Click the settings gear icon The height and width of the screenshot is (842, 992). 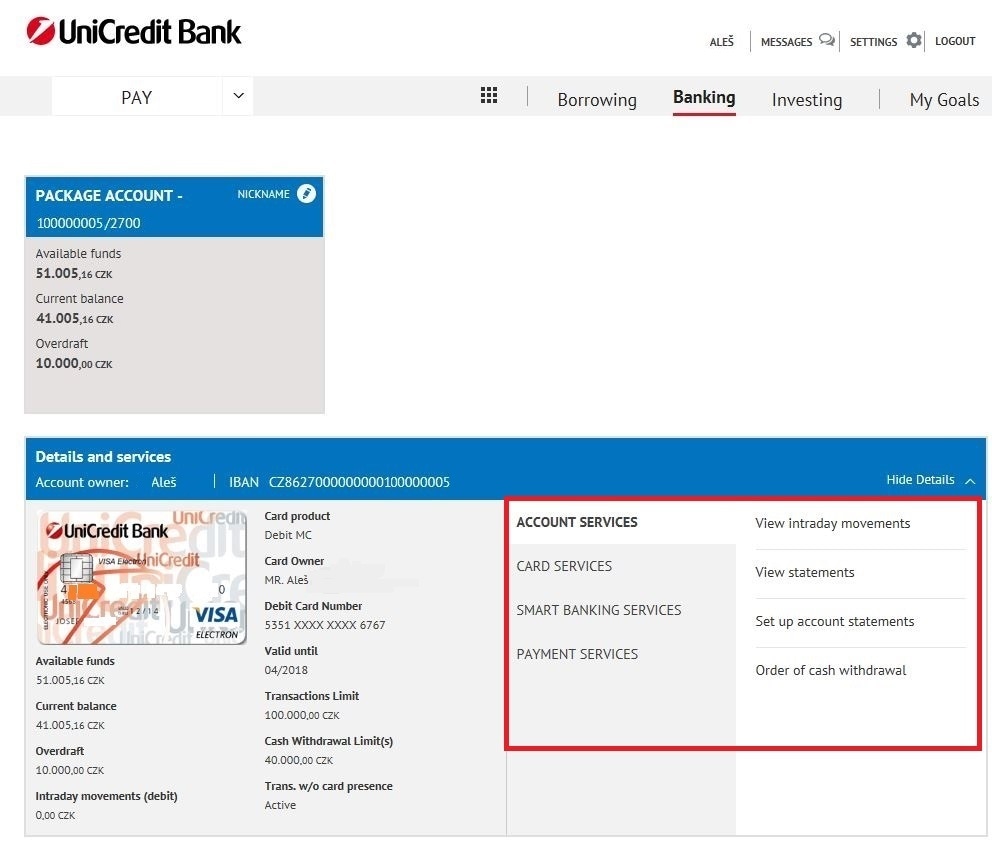(914, 40)
